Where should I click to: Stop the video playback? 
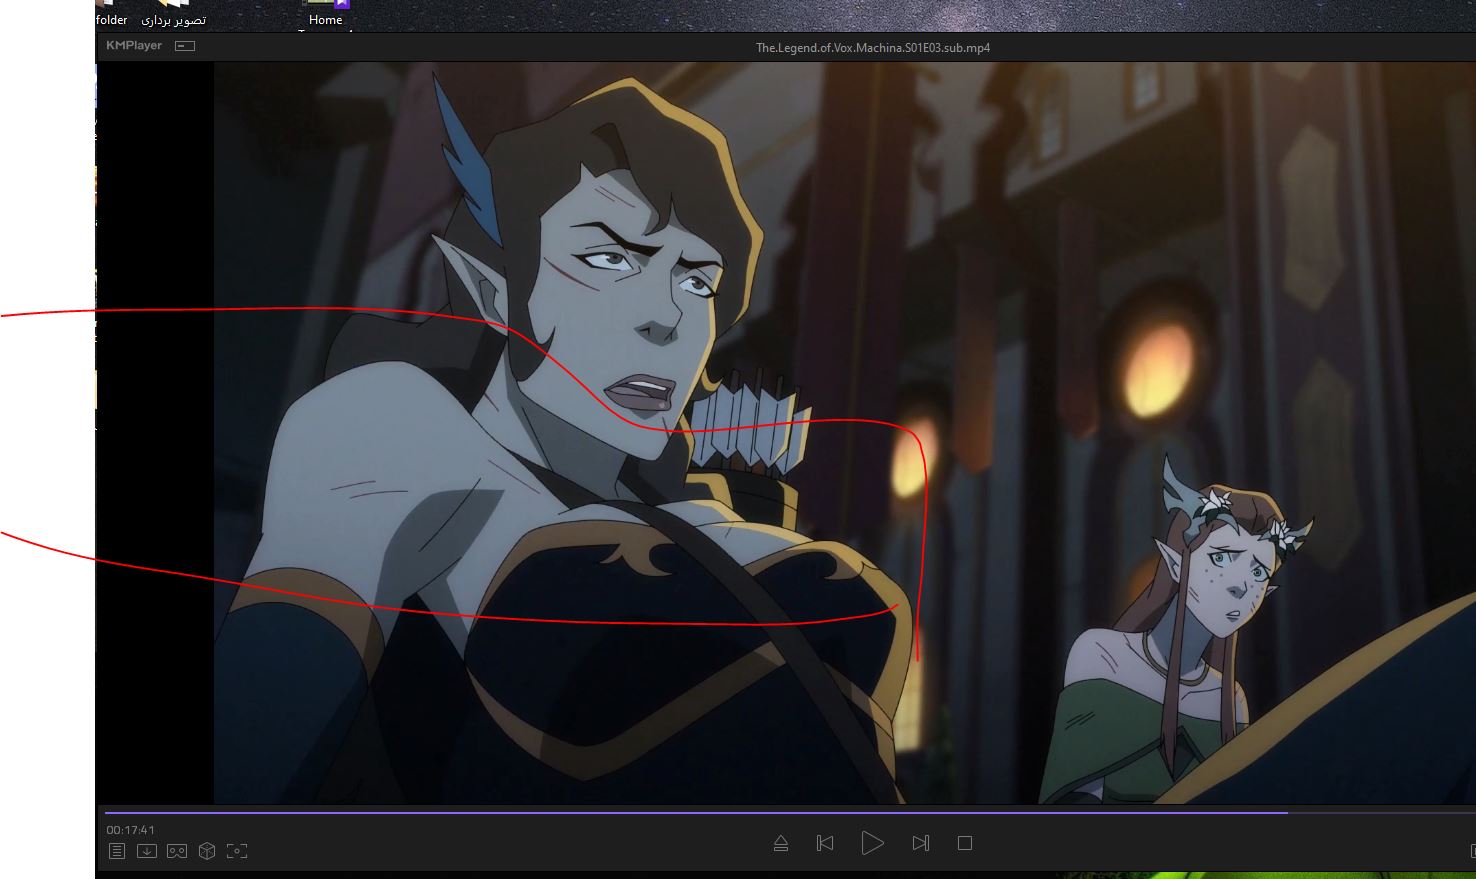tap(965, 844)
